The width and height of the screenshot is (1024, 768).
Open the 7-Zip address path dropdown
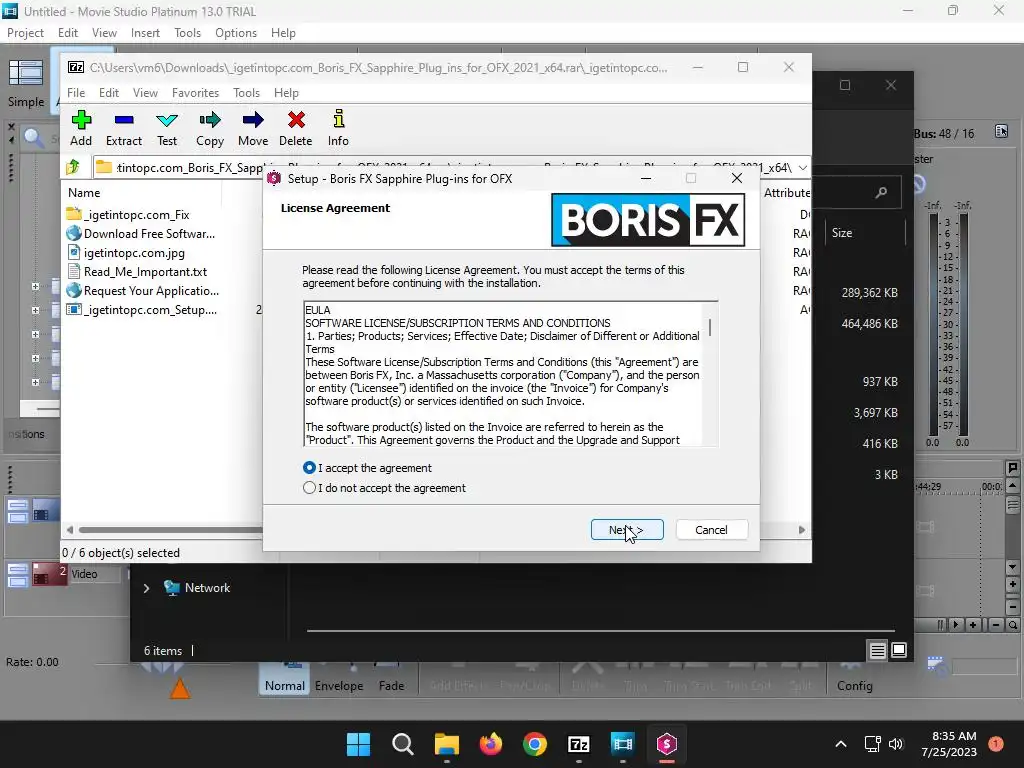803,168
